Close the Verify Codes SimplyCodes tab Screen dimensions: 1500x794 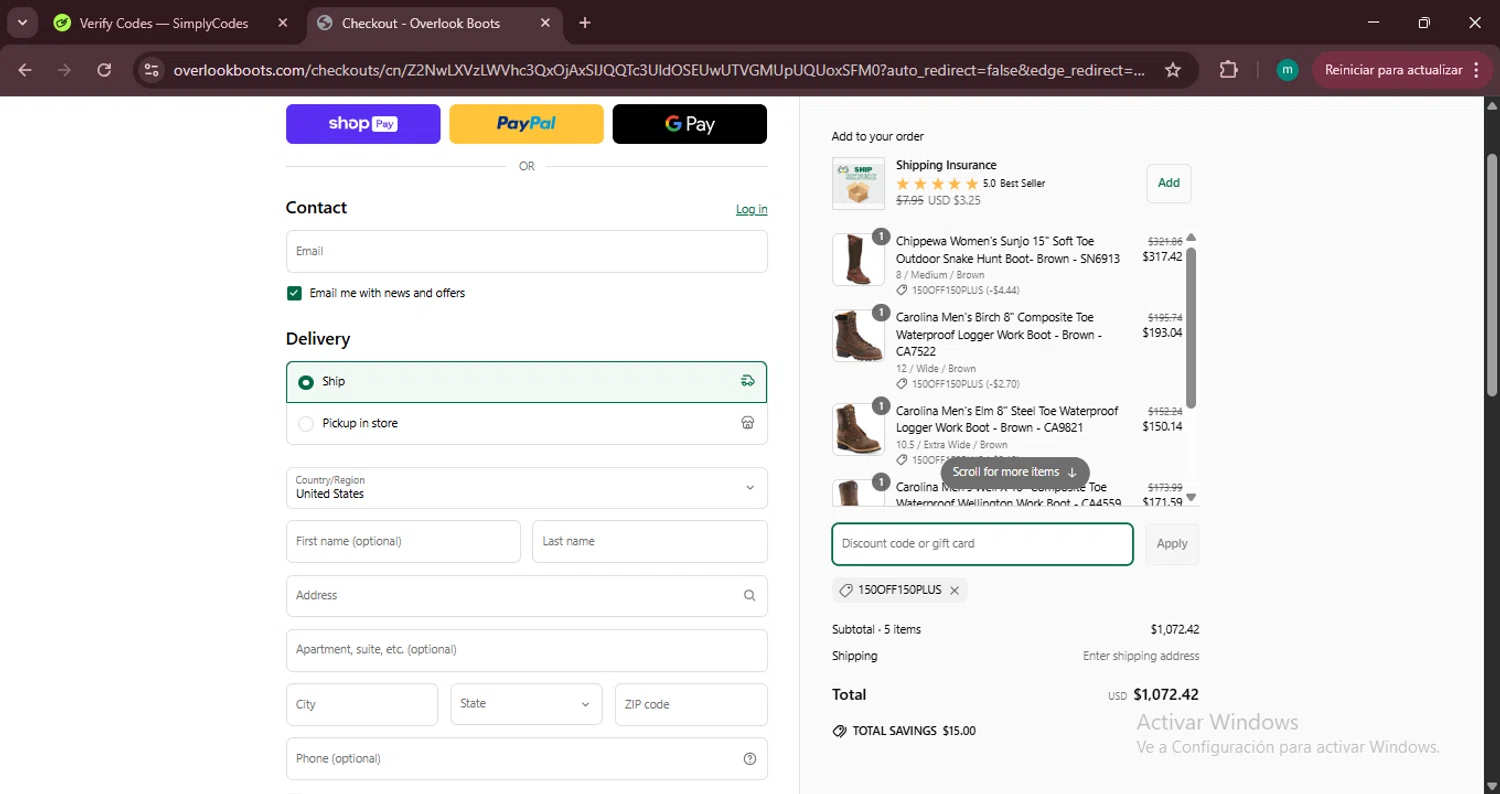pyautogui.click(x=283, y=23)
